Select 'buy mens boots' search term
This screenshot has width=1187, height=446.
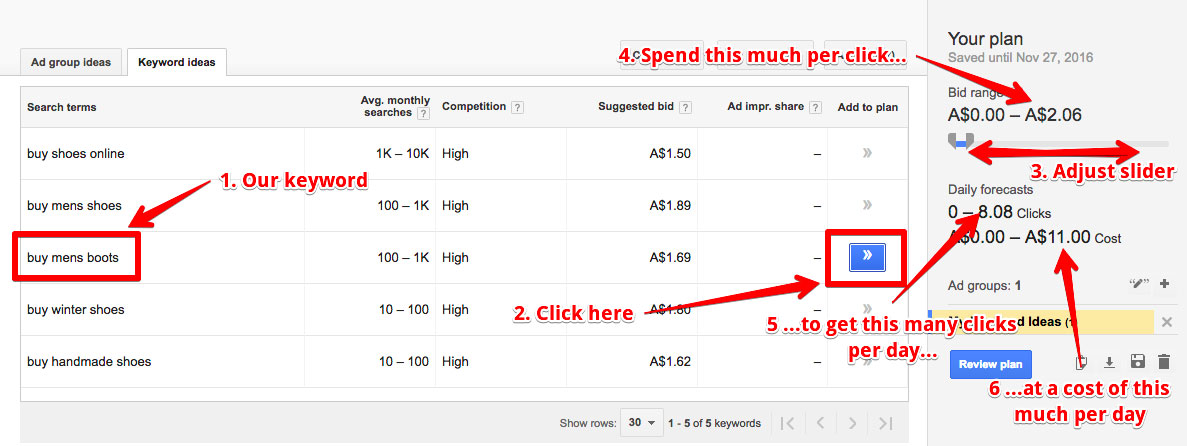tap(73, 257)
